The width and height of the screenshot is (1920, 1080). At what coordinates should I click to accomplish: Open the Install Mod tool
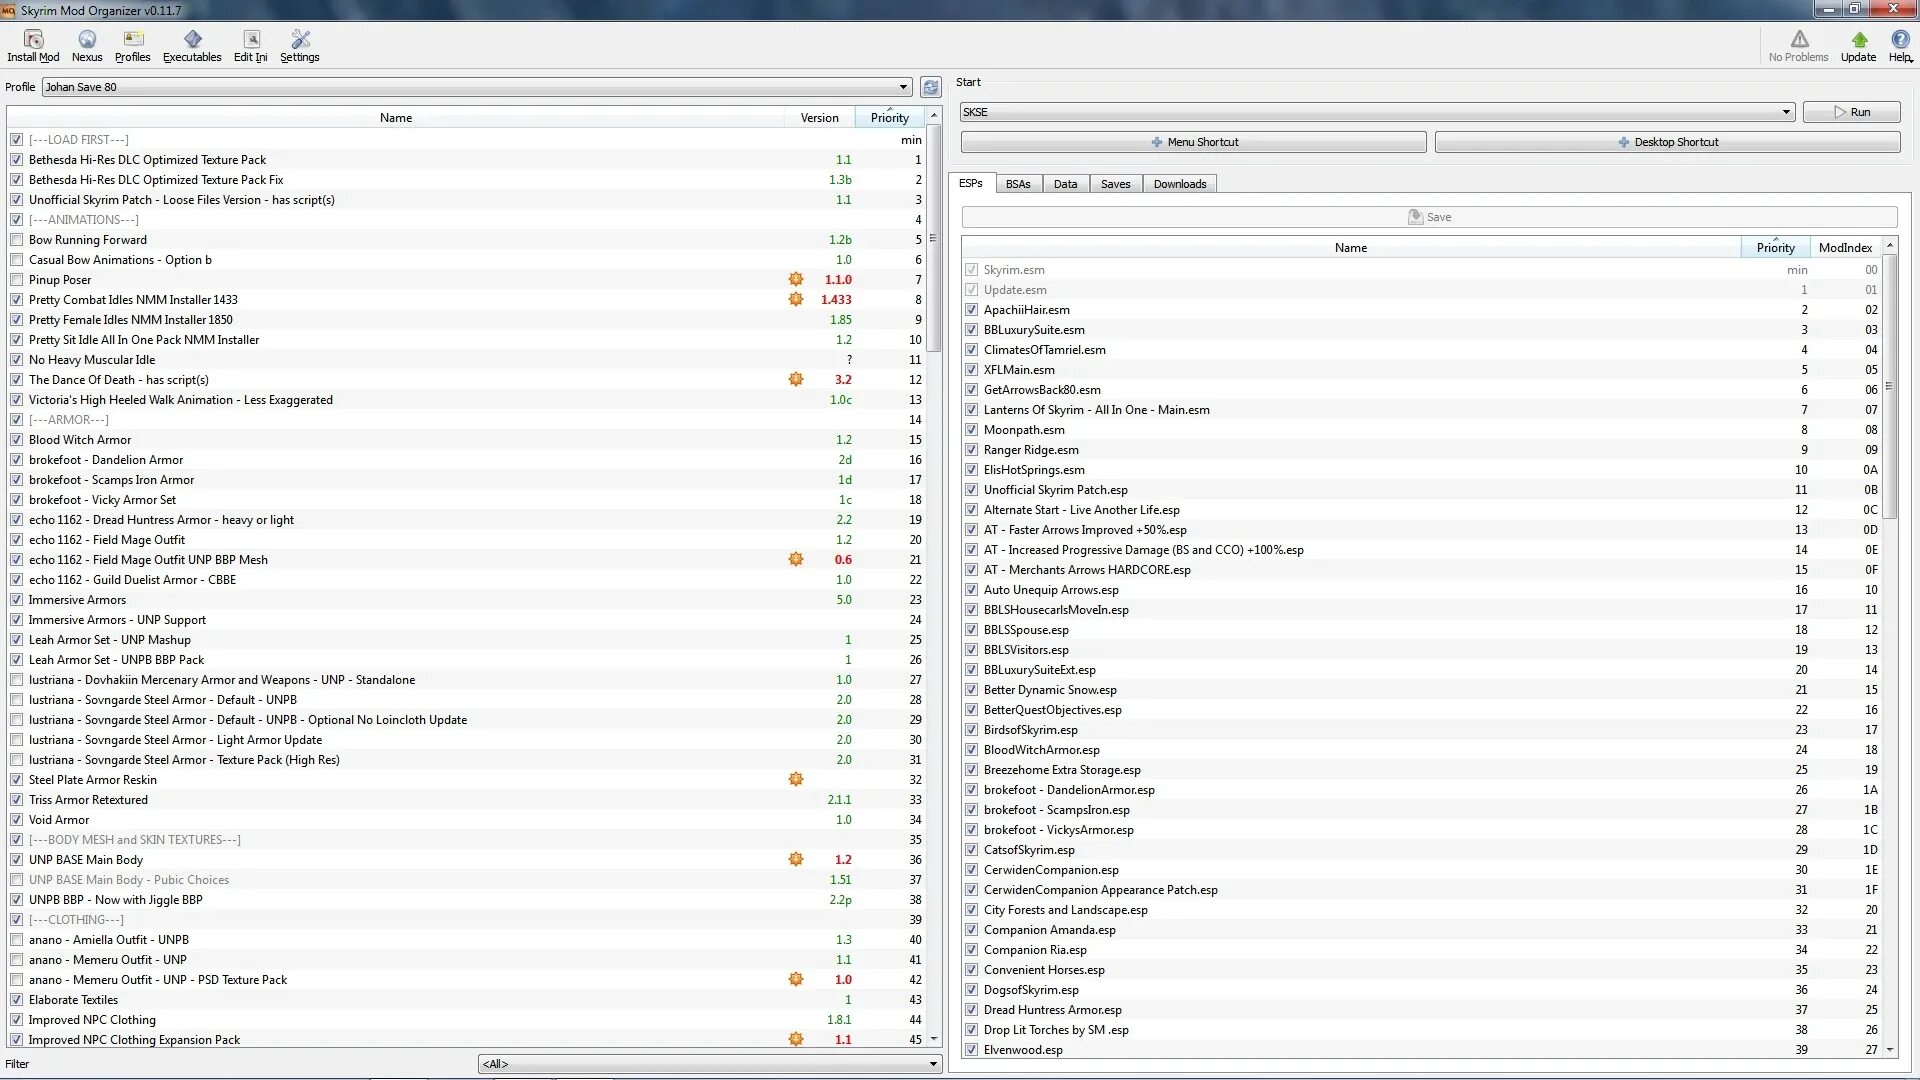33,46
